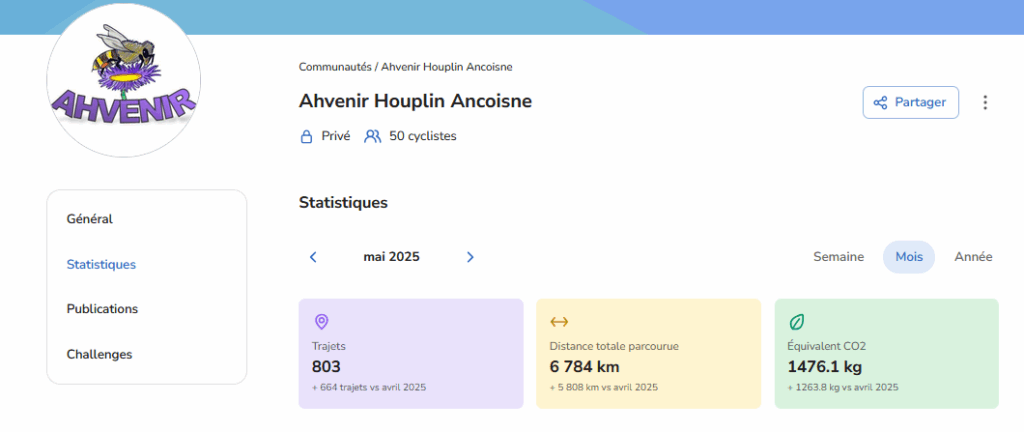The width and height of the screenshot is (1024, 432).
Task: Open the Challenges sidebar section
Action: click(x=99, y=354)
